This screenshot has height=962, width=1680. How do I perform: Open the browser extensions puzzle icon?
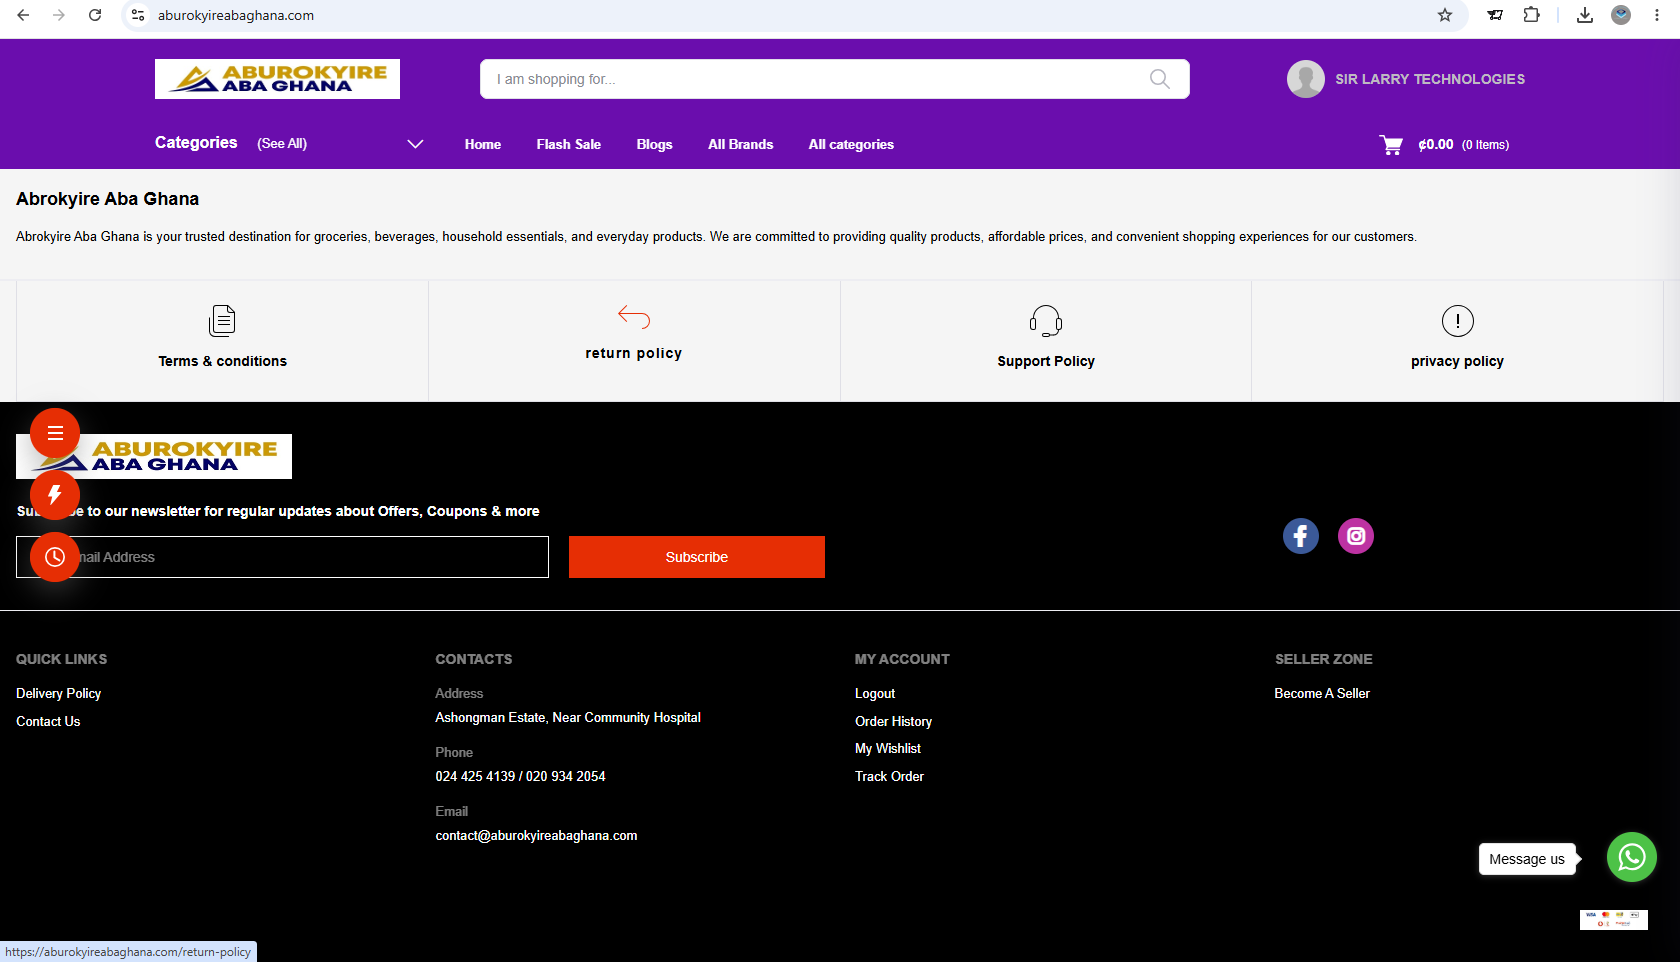(x=1531, y=15)
